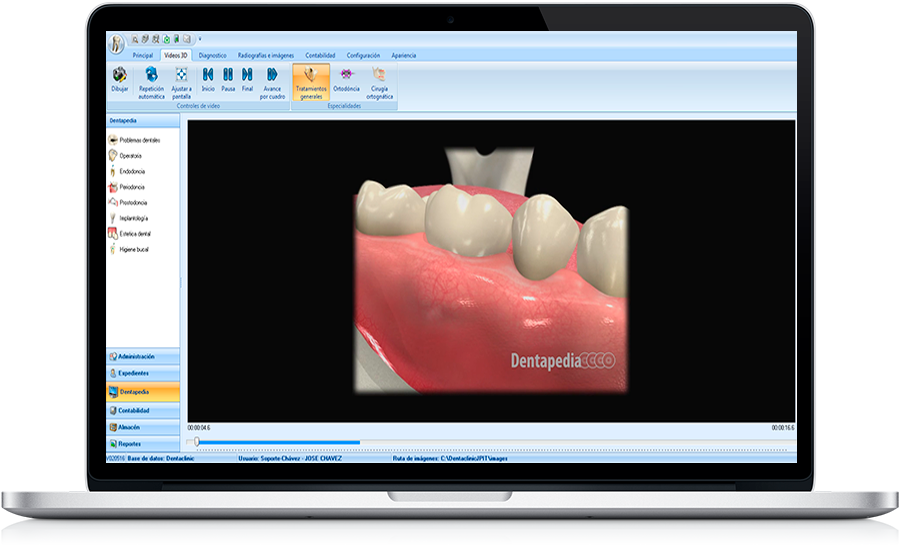Switch to Radiografías e imágenes tab

coord(266,55)
